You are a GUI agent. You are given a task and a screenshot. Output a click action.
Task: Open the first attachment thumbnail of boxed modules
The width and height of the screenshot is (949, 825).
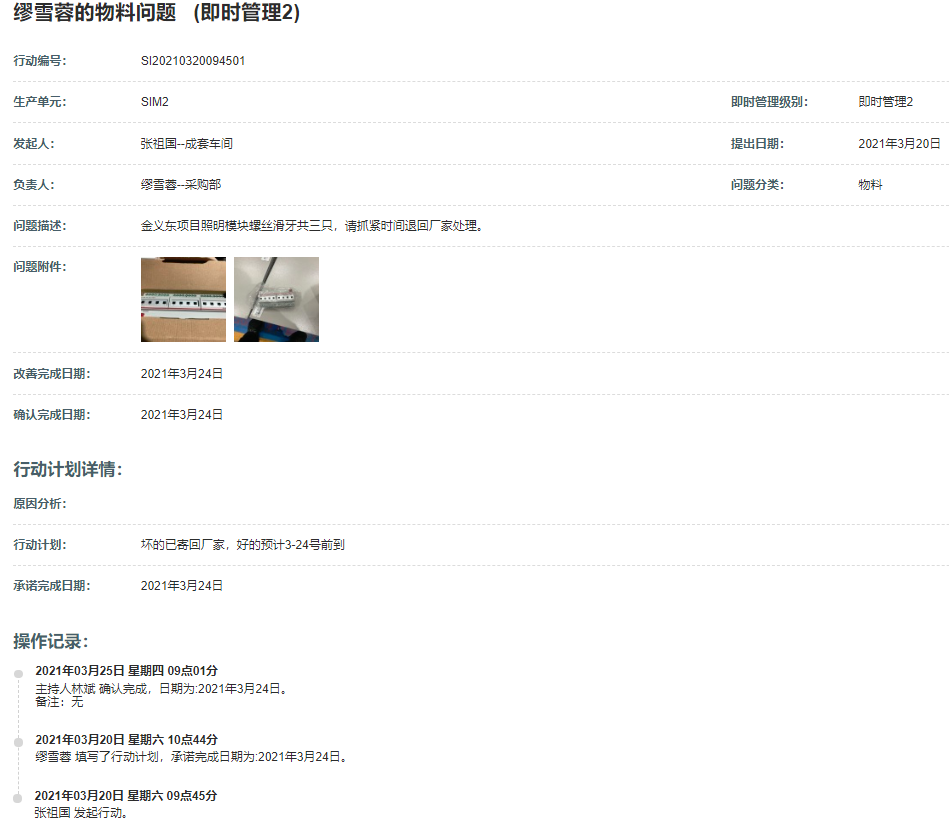(x=183, y=300)
